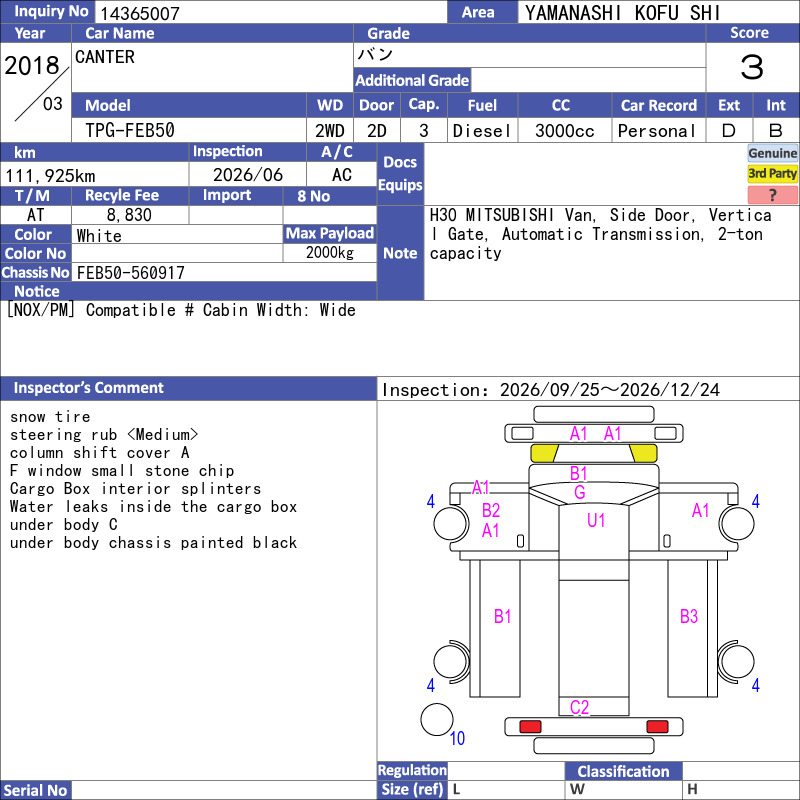
Task: Select the G windshield marker
Action: tap(580, 492)
